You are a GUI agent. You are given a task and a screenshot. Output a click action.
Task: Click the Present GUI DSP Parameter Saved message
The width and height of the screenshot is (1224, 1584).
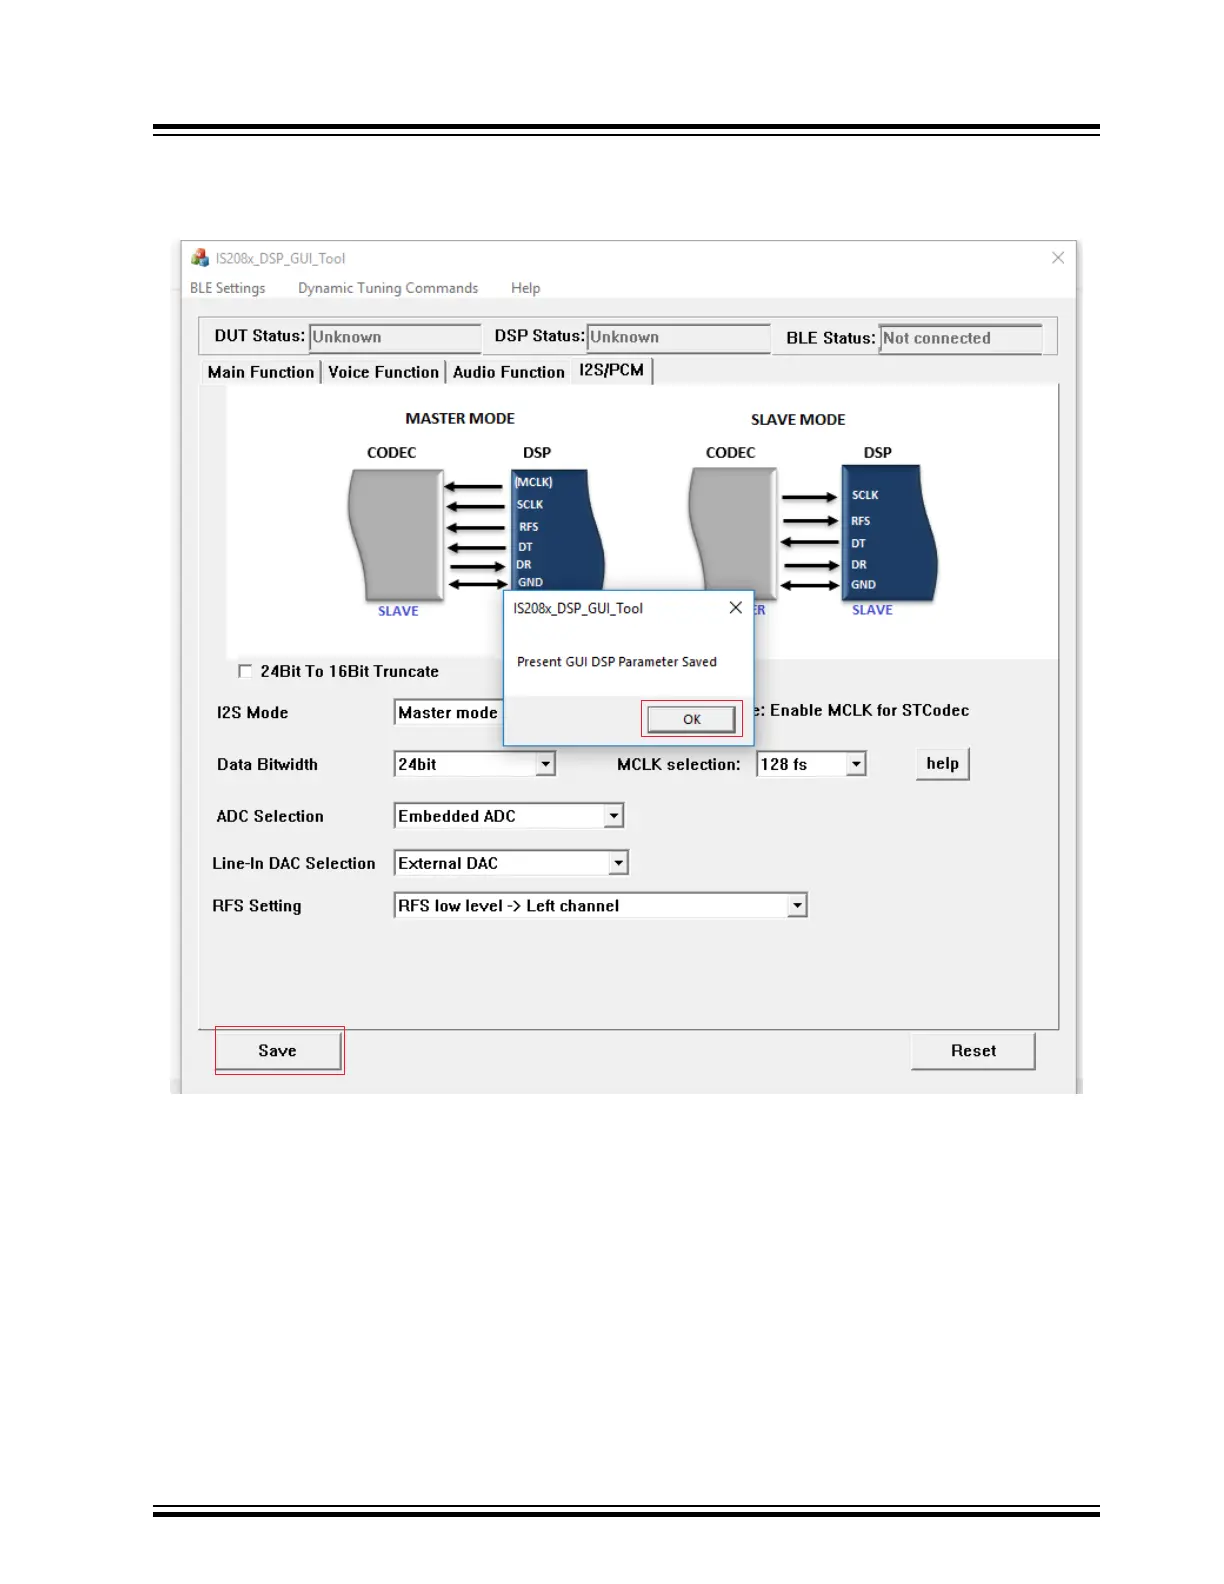tap(616, 662)
